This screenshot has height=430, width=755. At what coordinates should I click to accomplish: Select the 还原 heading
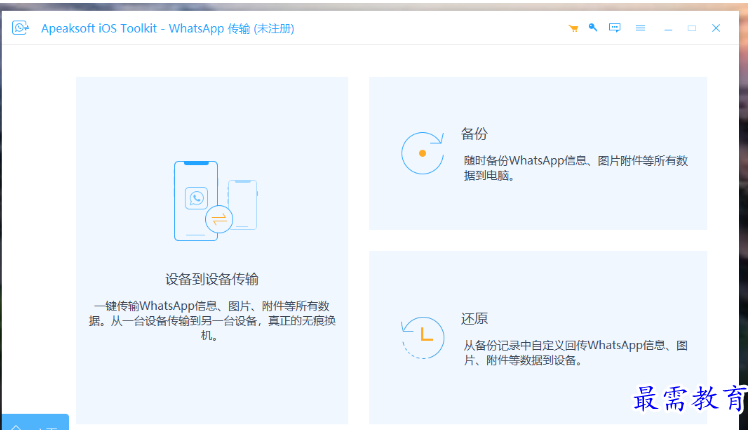474,319
